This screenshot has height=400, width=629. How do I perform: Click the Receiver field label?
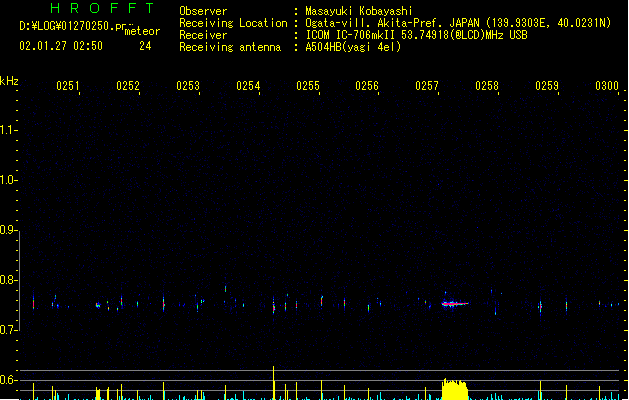203,35
